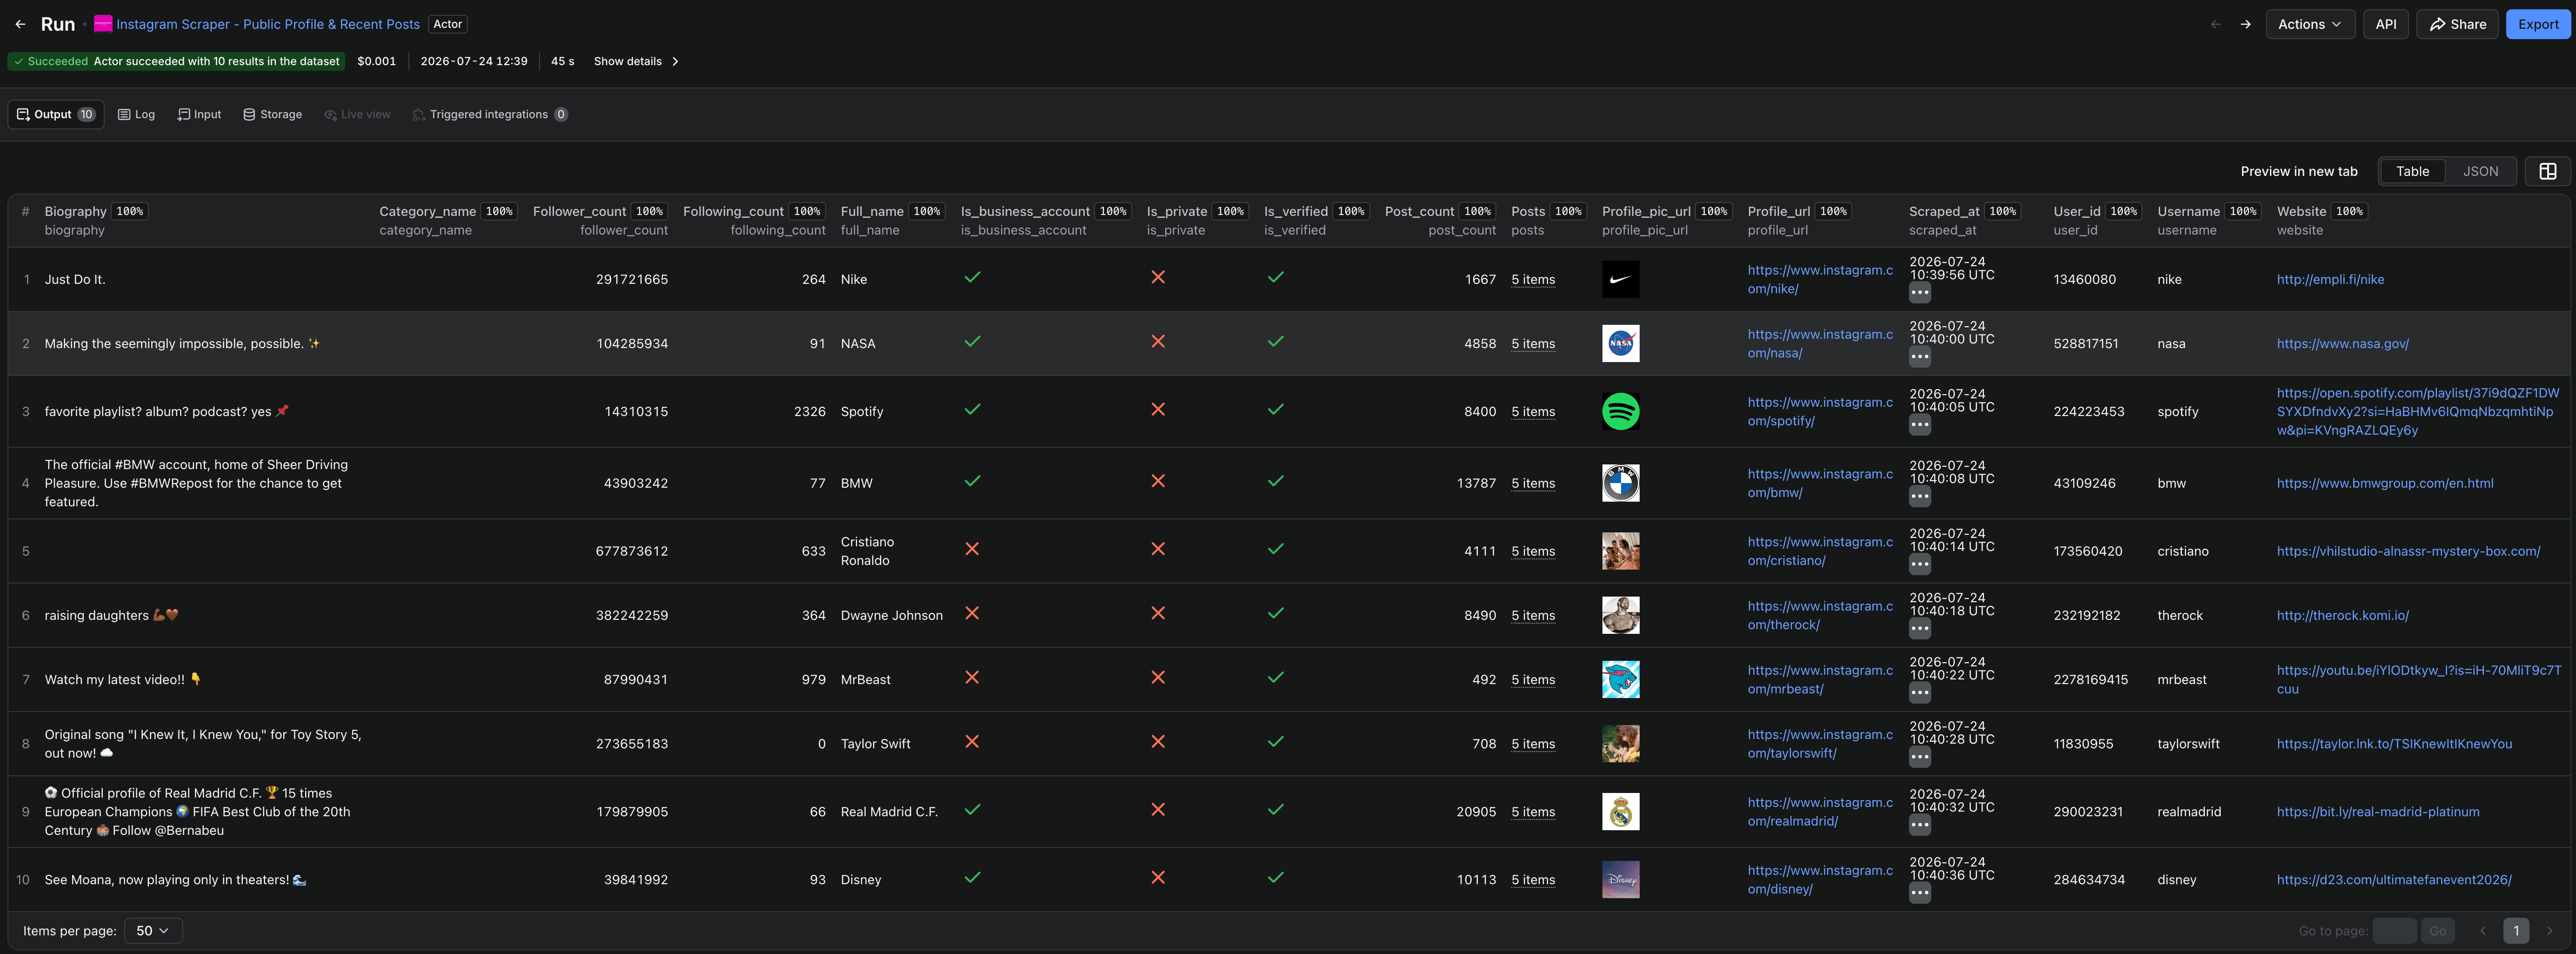This screenshot has width=2576, height=954.
Task: Go to next run arrow in header
Action: 2246,24
